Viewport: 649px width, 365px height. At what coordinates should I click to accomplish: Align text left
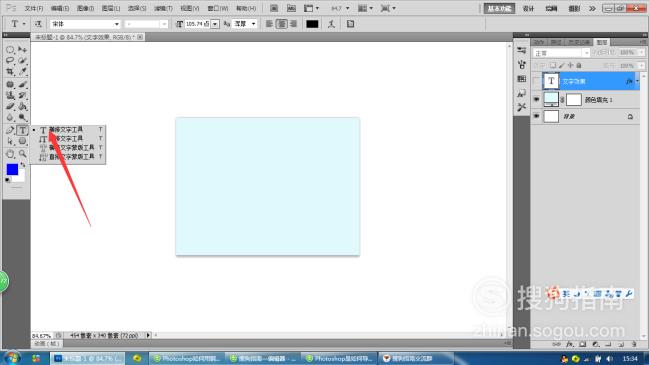pyautogui.click(x=269, y=24)
